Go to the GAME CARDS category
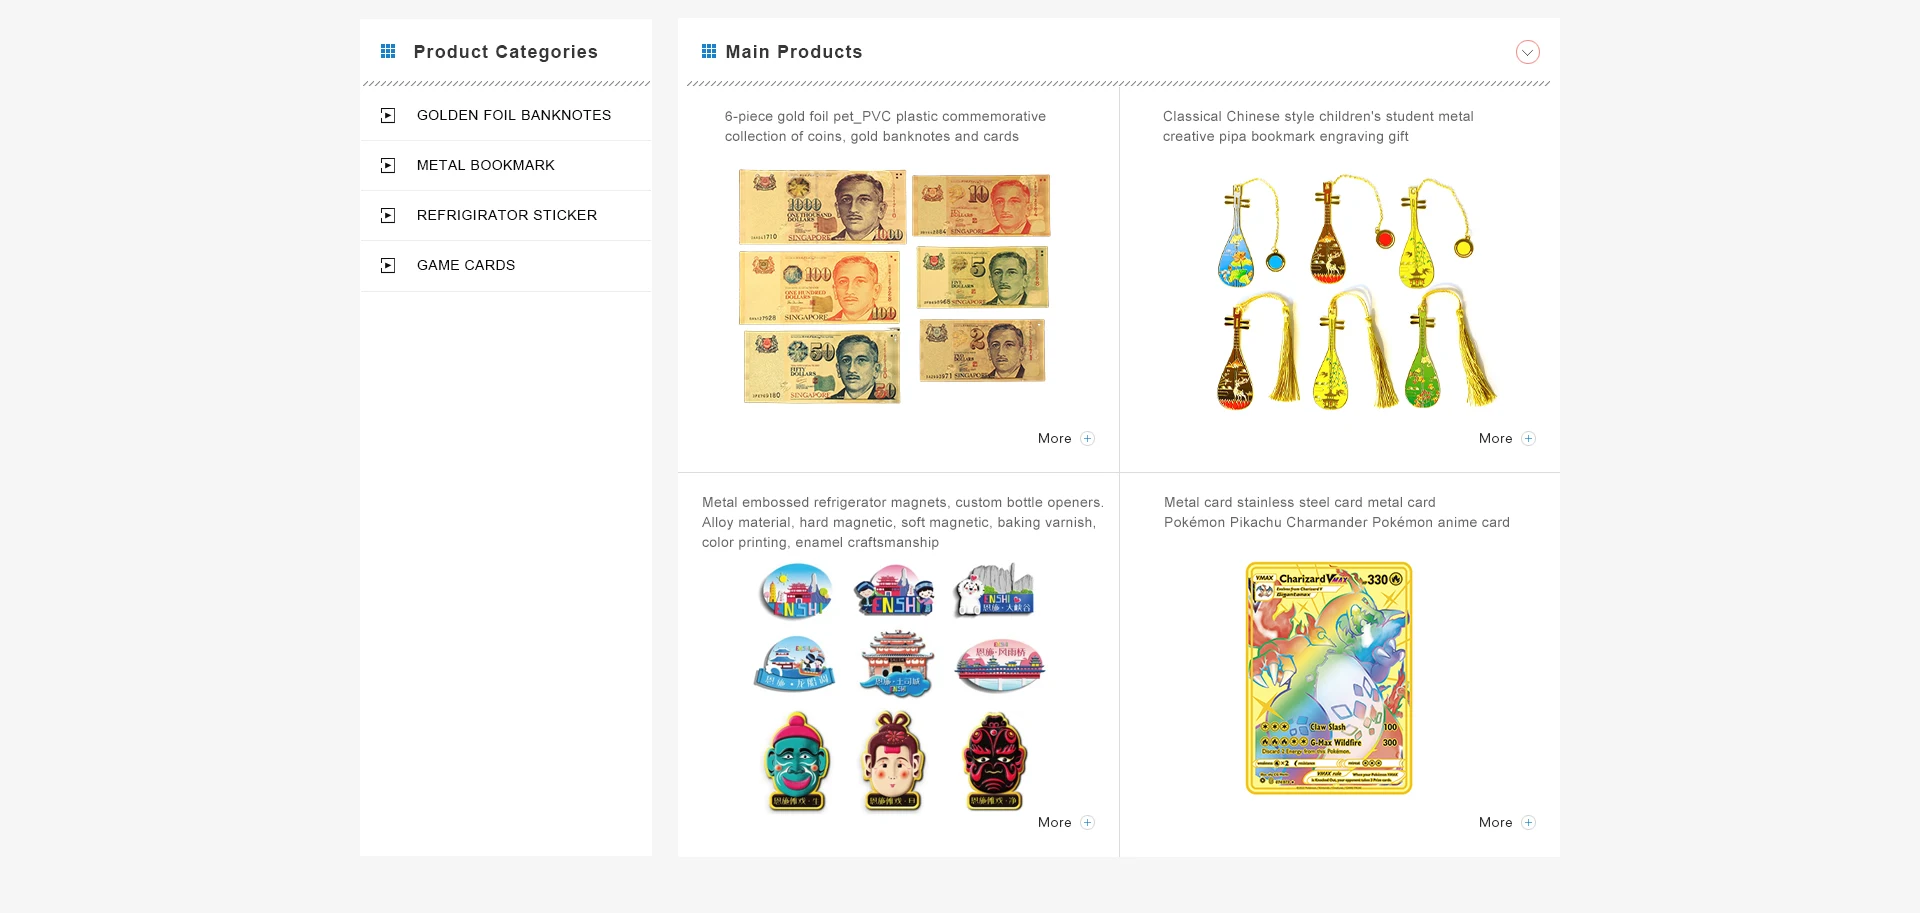The image size is (1920, 913). (x=466, y=265)
